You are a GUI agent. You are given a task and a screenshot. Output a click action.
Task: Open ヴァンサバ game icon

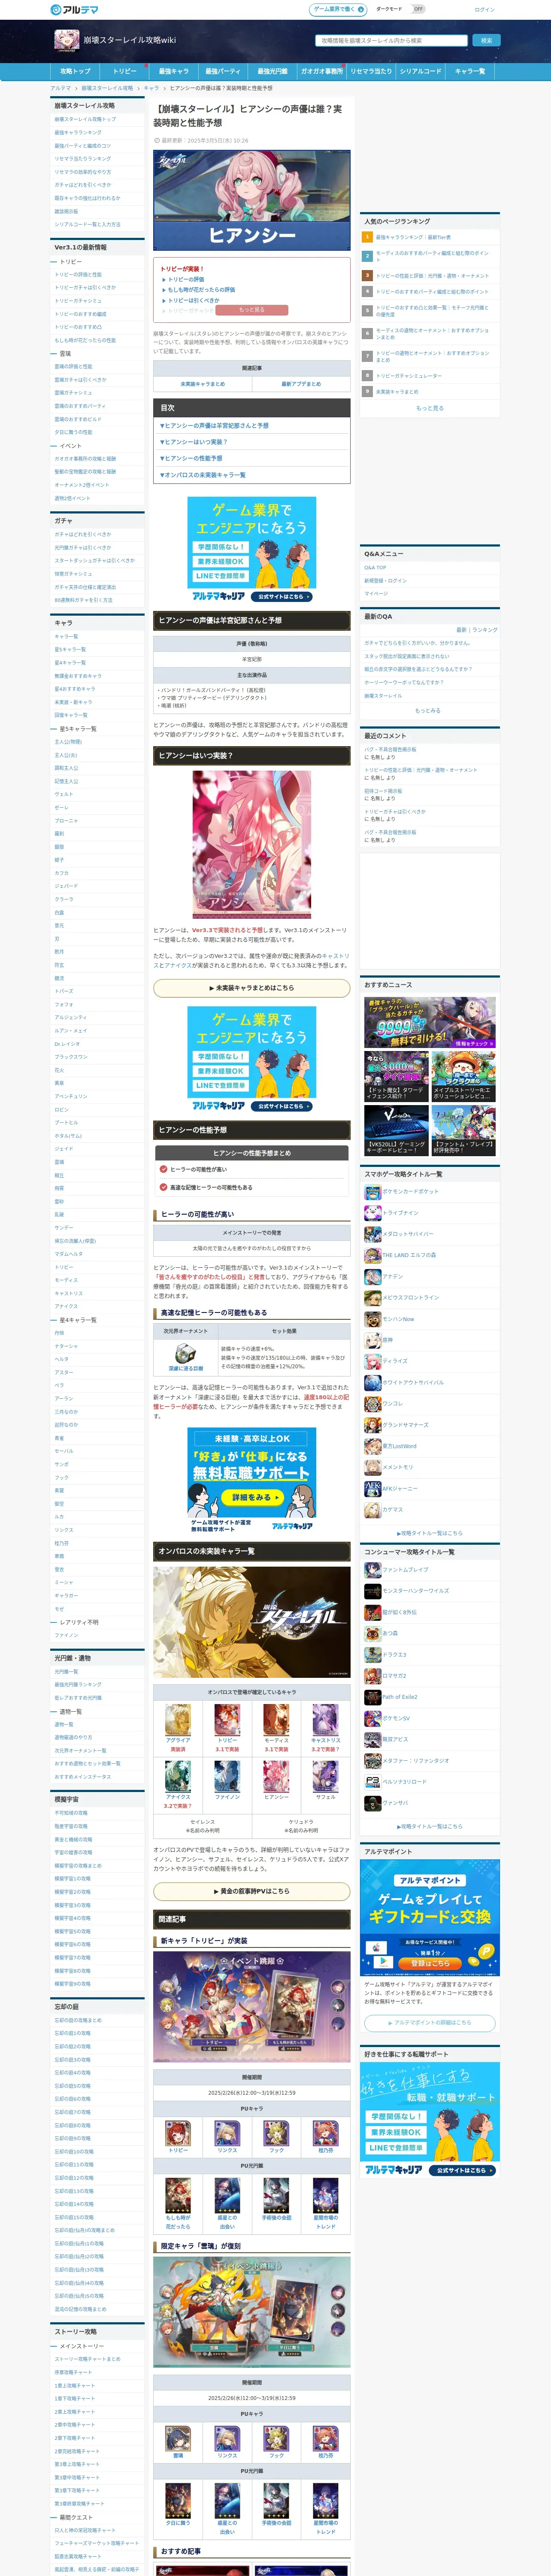tap(372, 1803)
